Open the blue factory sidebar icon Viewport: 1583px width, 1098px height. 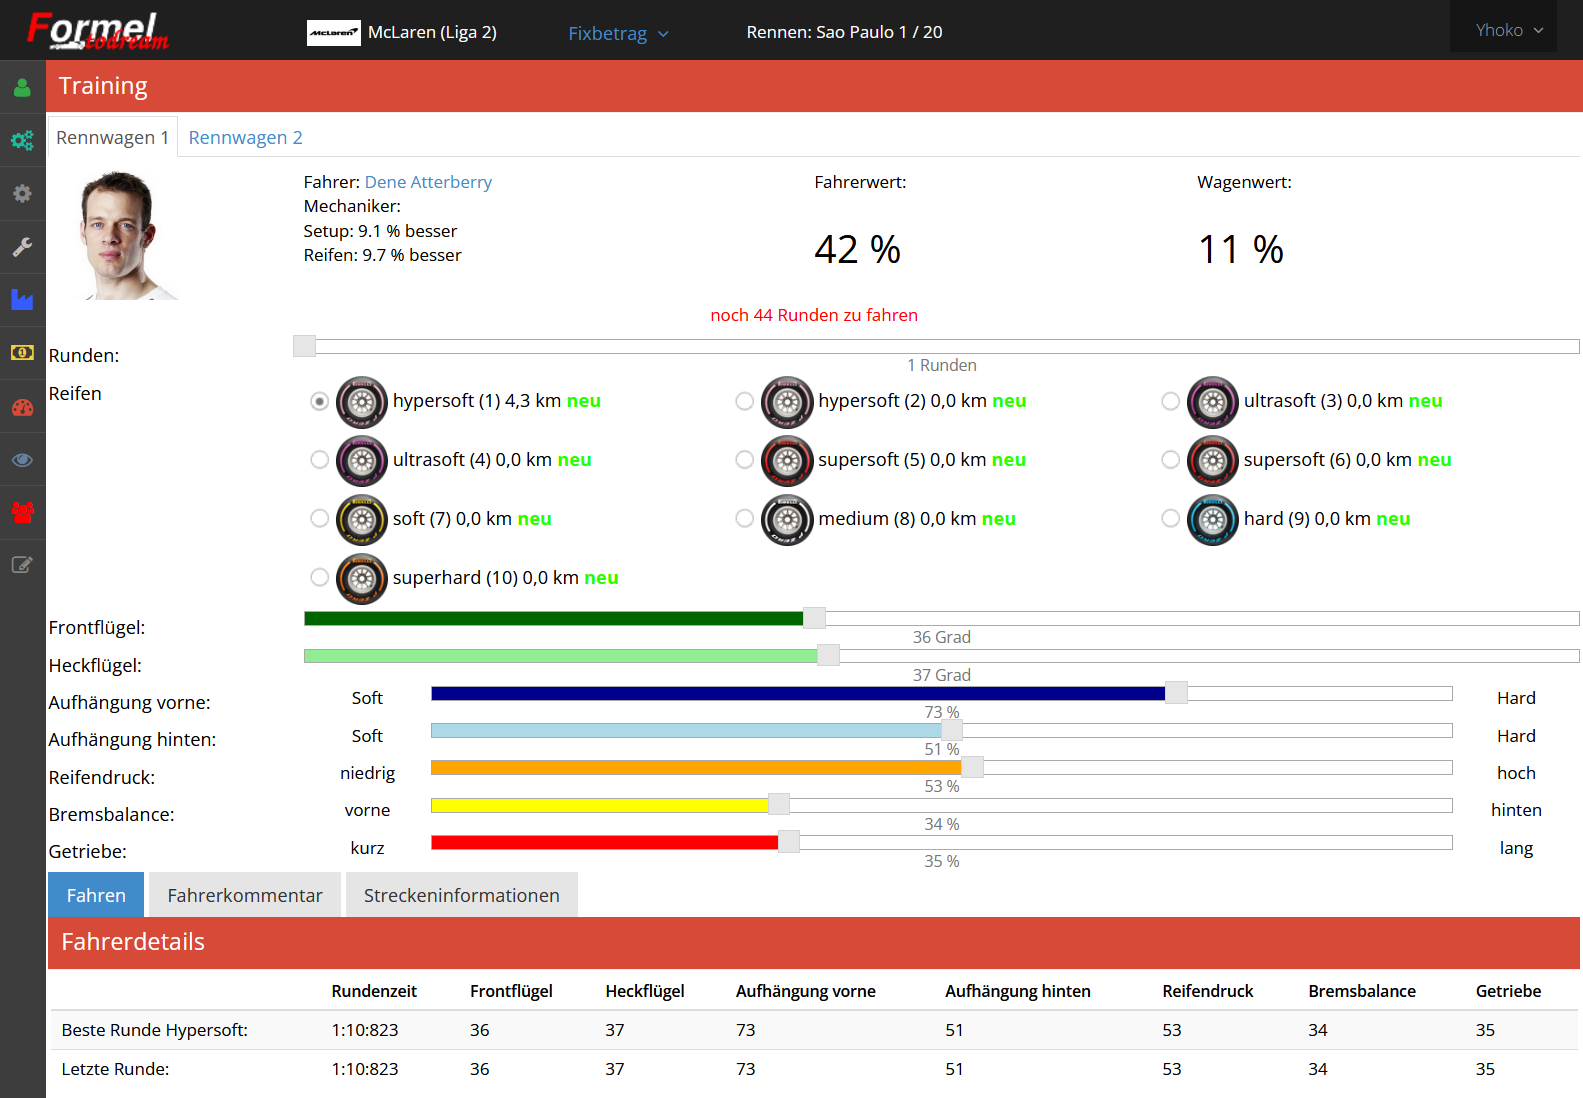tap(22, 300)
